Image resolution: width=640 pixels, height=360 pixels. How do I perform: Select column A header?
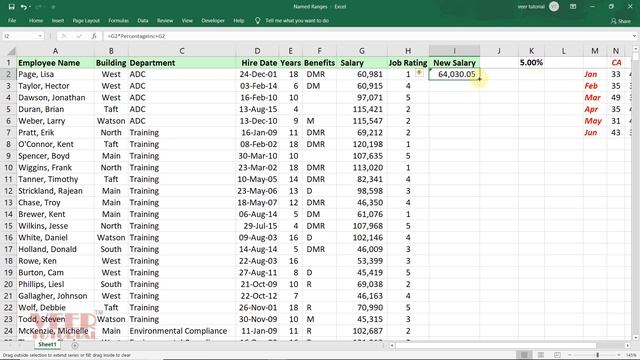(55, 51)
